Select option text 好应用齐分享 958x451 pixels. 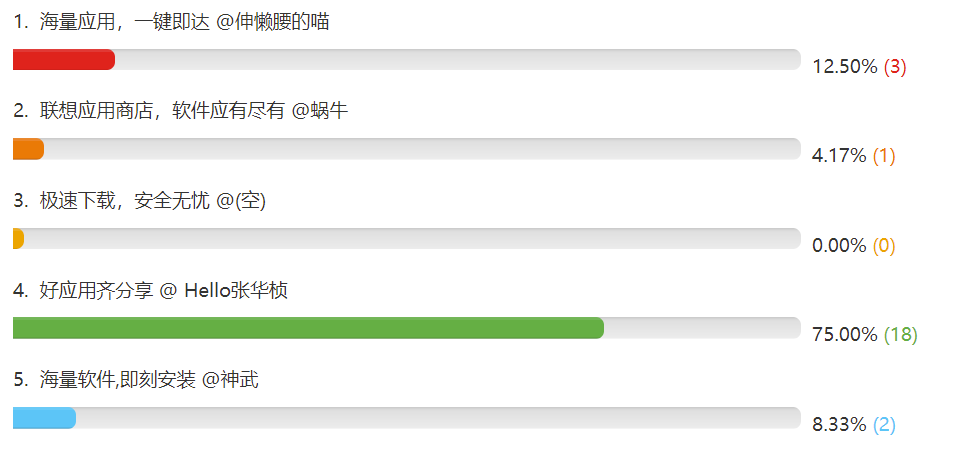point(97,291)
